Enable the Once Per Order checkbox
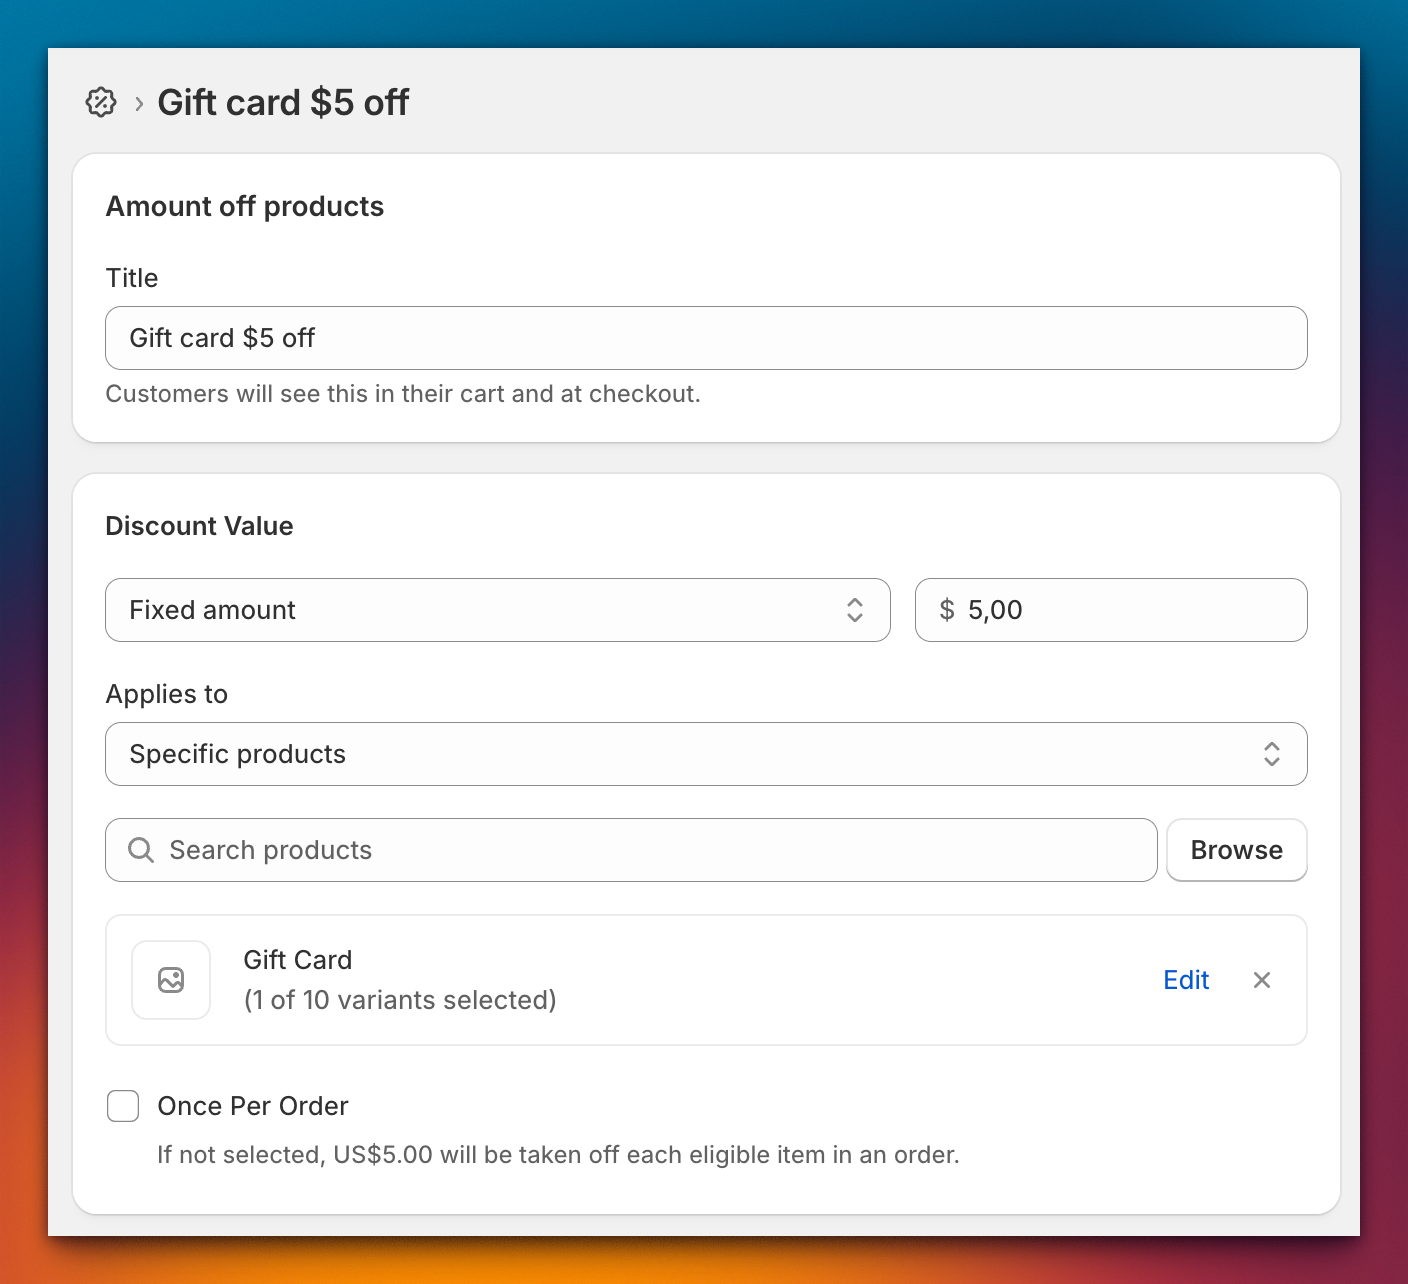This screenshot has width=1408, height=1284. (x=123, y=1106)
